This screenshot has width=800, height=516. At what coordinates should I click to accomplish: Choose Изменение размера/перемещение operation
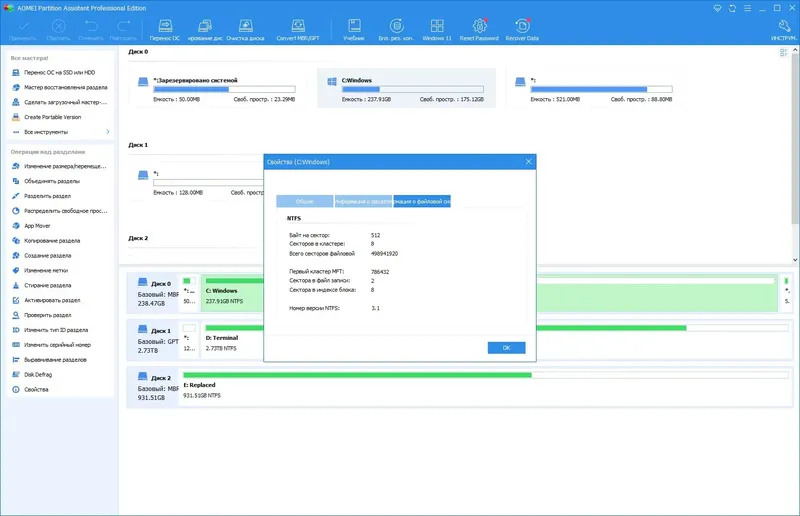[59, 166]
